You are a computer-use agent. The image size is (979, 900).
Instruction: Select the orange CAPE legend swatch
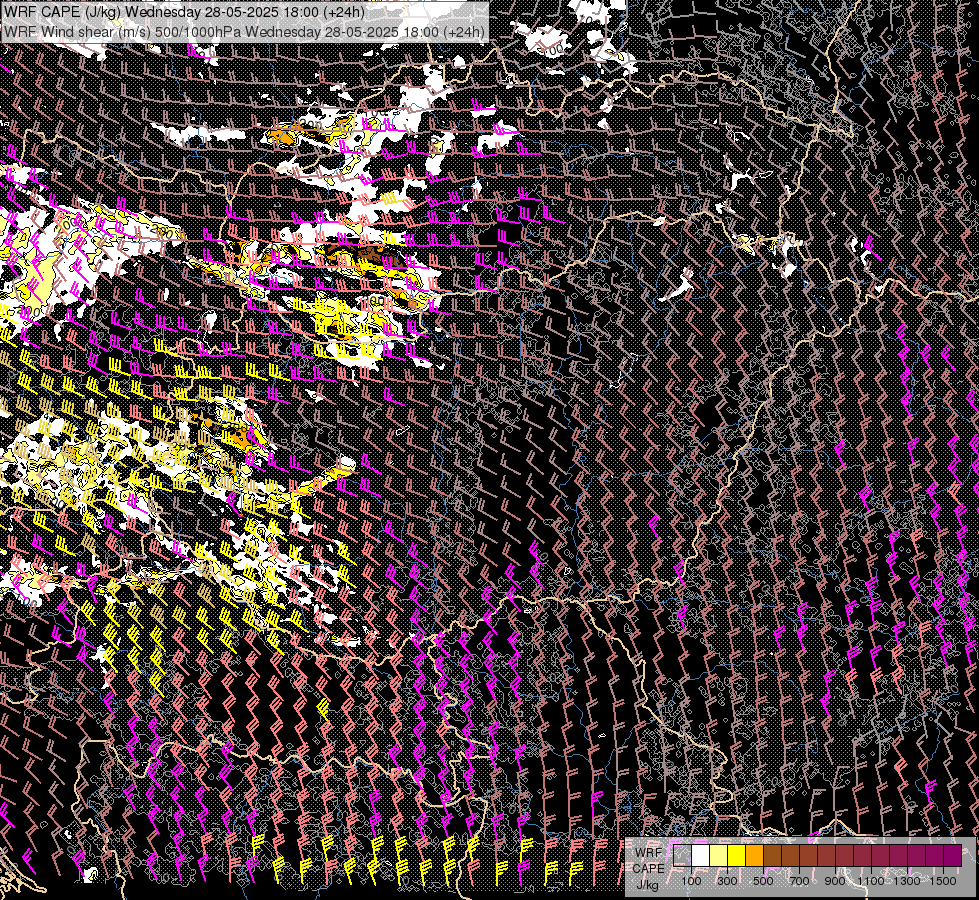tap(754, 855)
